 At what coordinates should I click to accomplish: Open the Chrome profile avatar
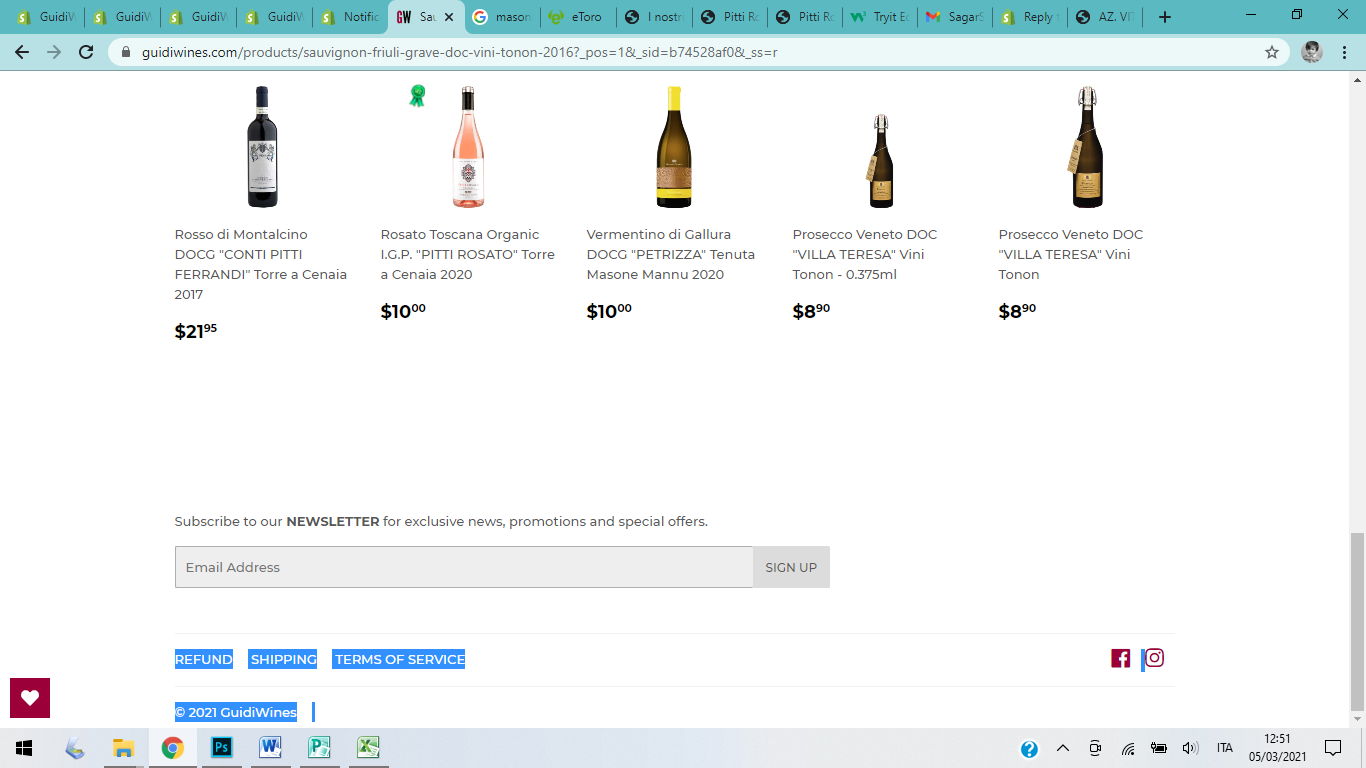1312,52
